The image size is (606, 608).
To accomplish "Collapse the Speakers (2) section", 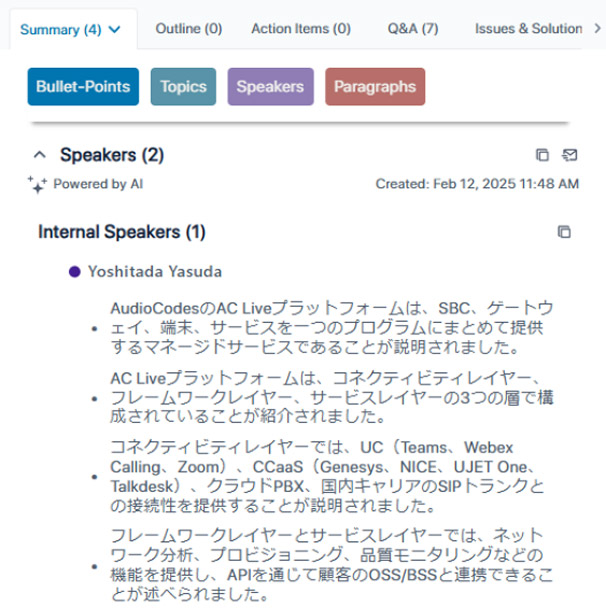I will click(x=40, y=155).
